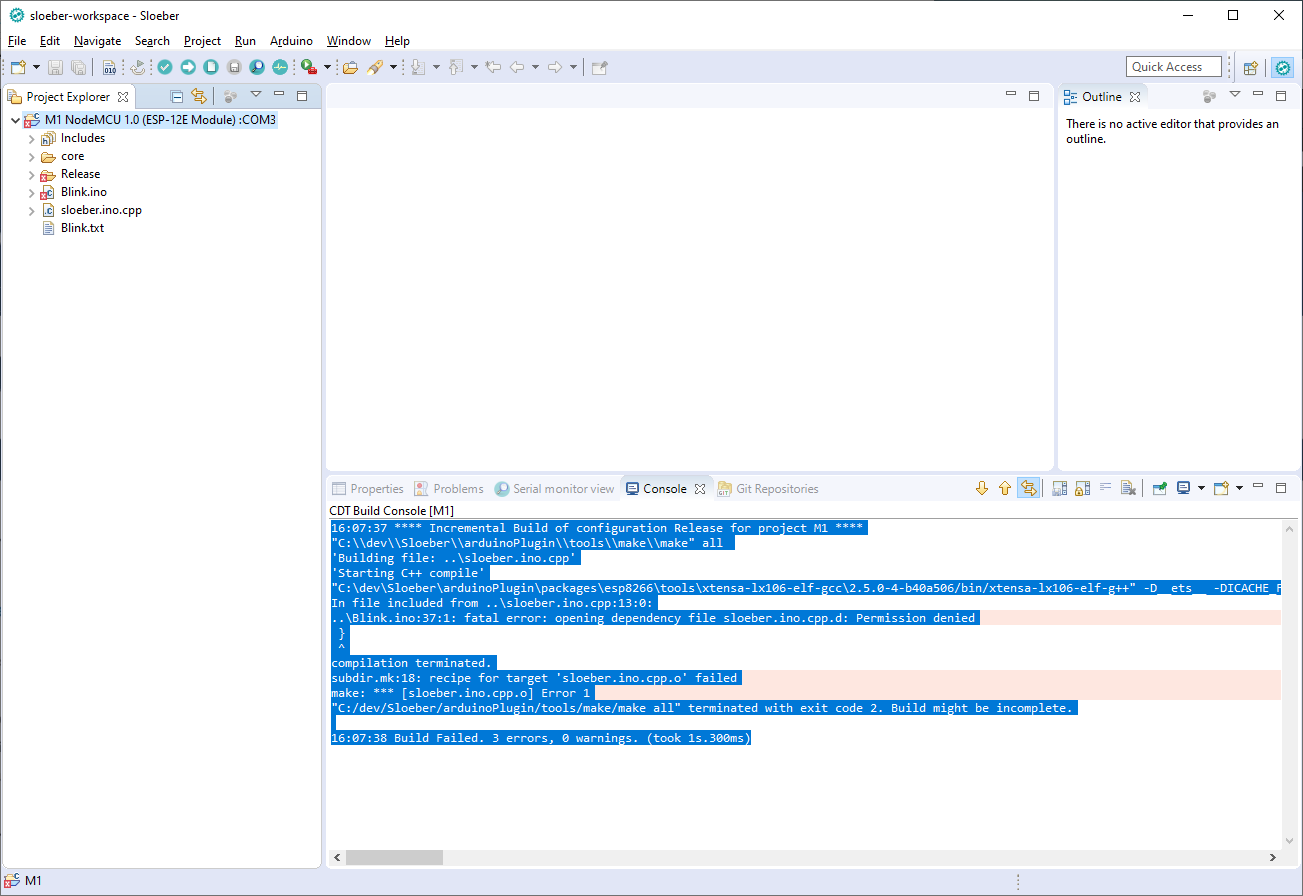The width and height of the screenshot is (1303, 896).
Task: Click the Clear Console icon
Action: pyautogui.click(x=1128, y=488)
